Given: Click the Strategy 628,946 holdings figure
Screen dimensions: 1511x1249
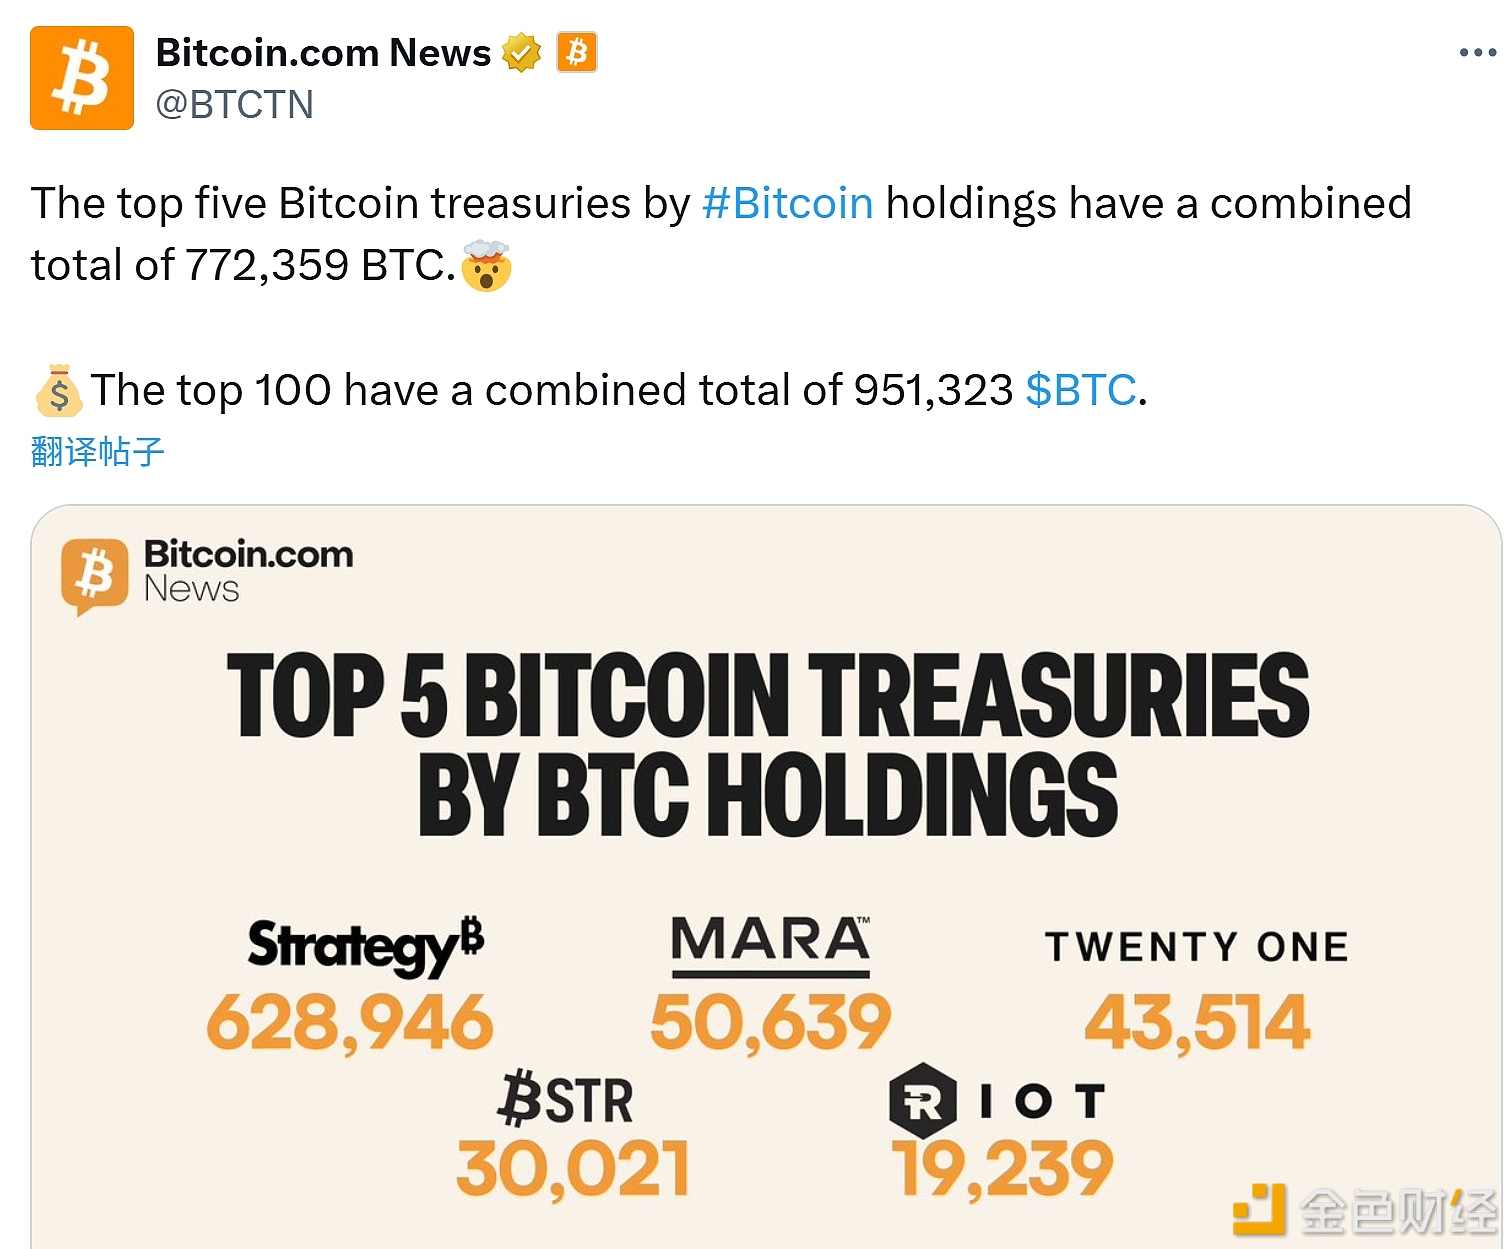Looking at the screenshot, I should tap(350, 1023).
